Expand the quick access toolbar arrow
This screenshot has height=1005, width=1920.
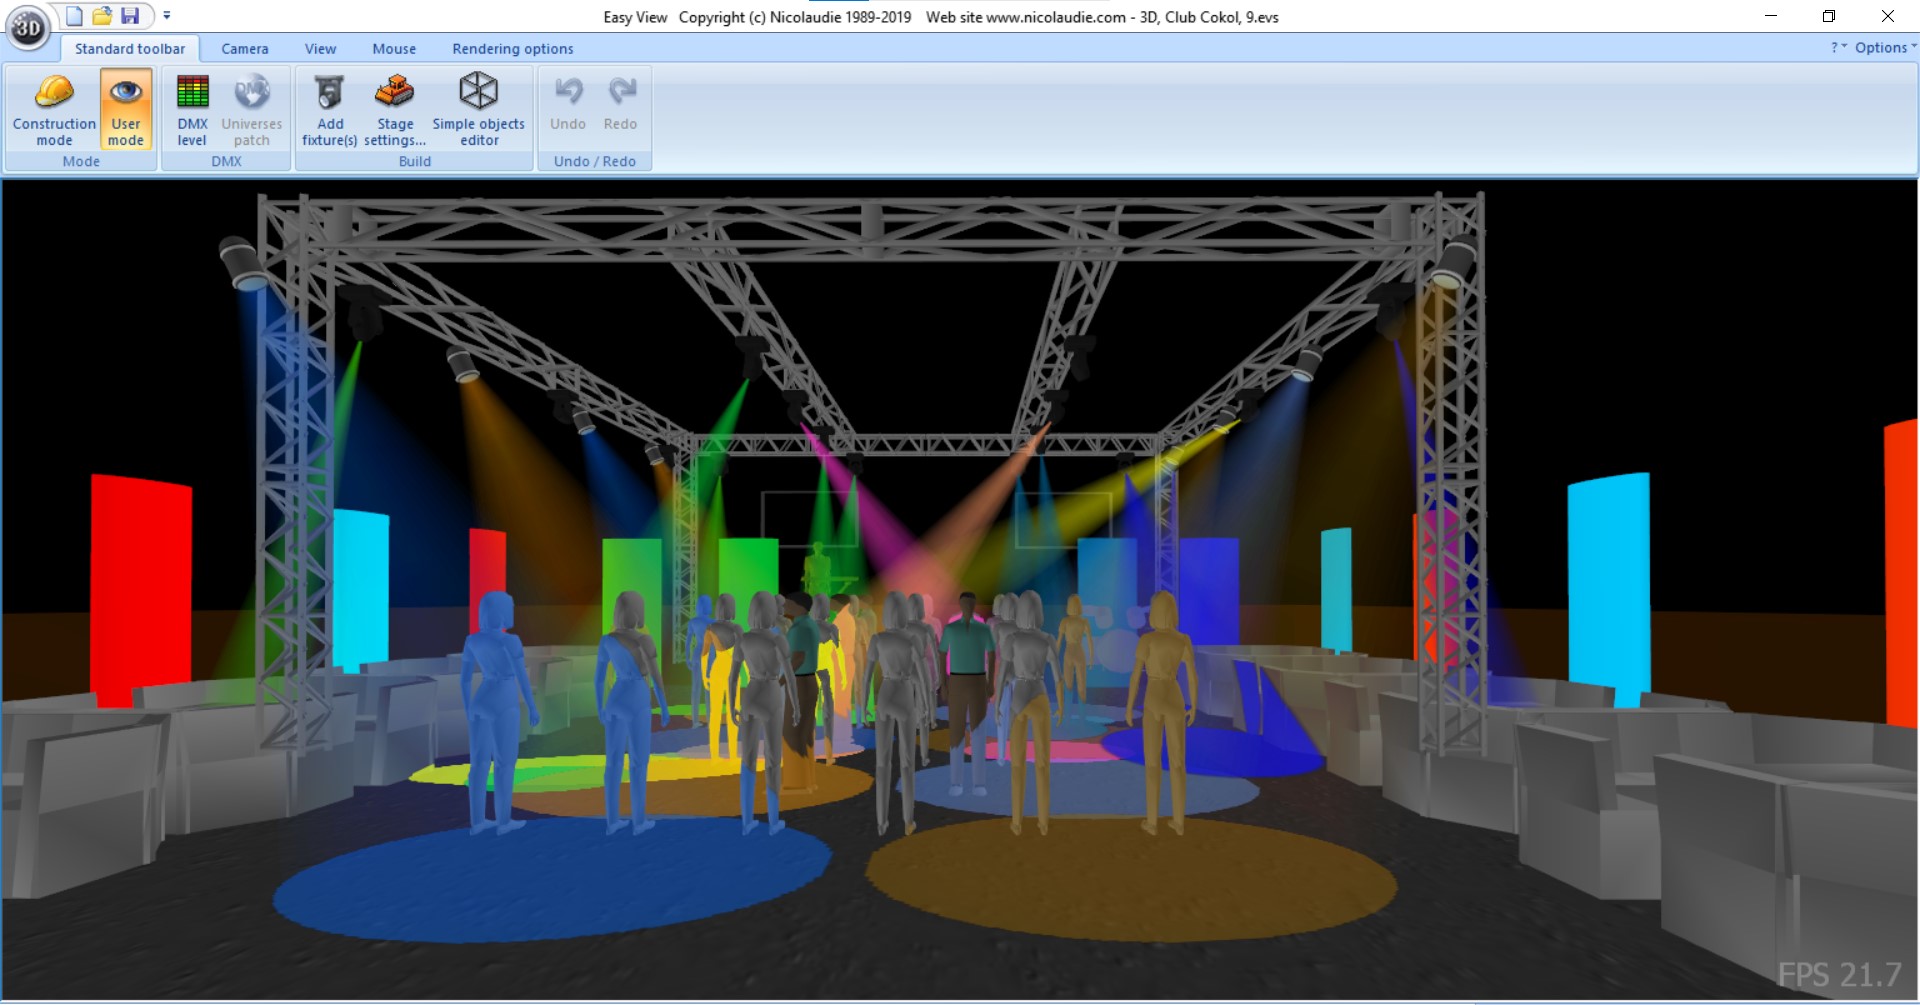tap(167, 16)
